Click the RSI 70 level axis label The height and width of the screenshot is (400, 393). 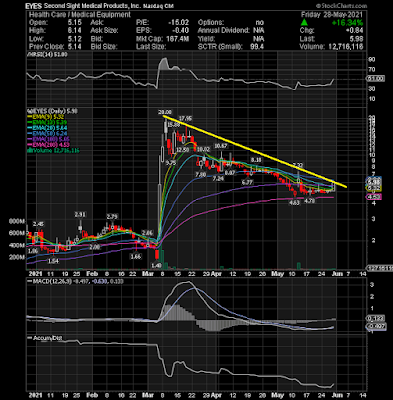[371, 70]
